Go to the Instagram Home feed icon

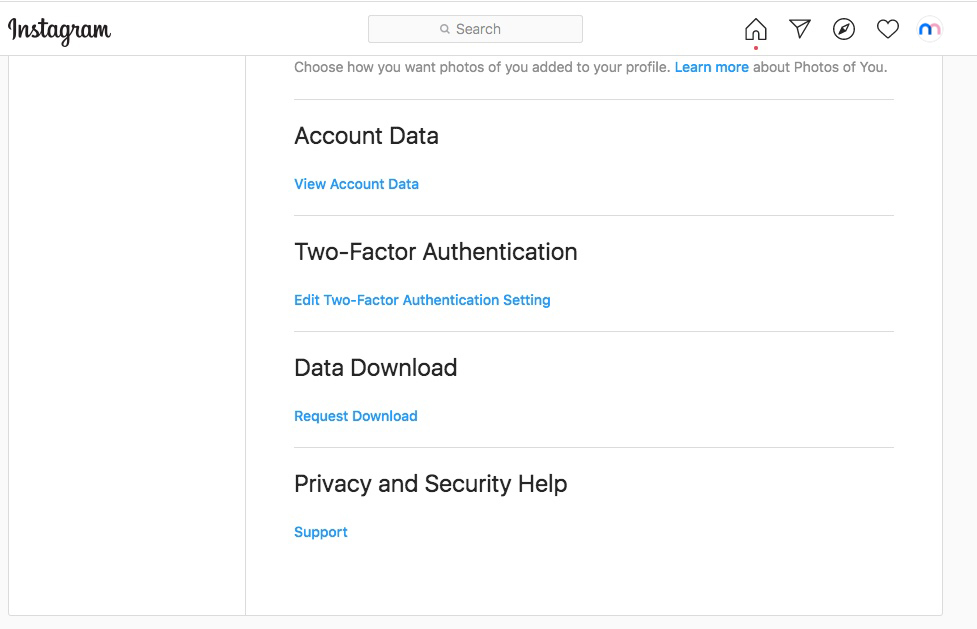[755, 29]
